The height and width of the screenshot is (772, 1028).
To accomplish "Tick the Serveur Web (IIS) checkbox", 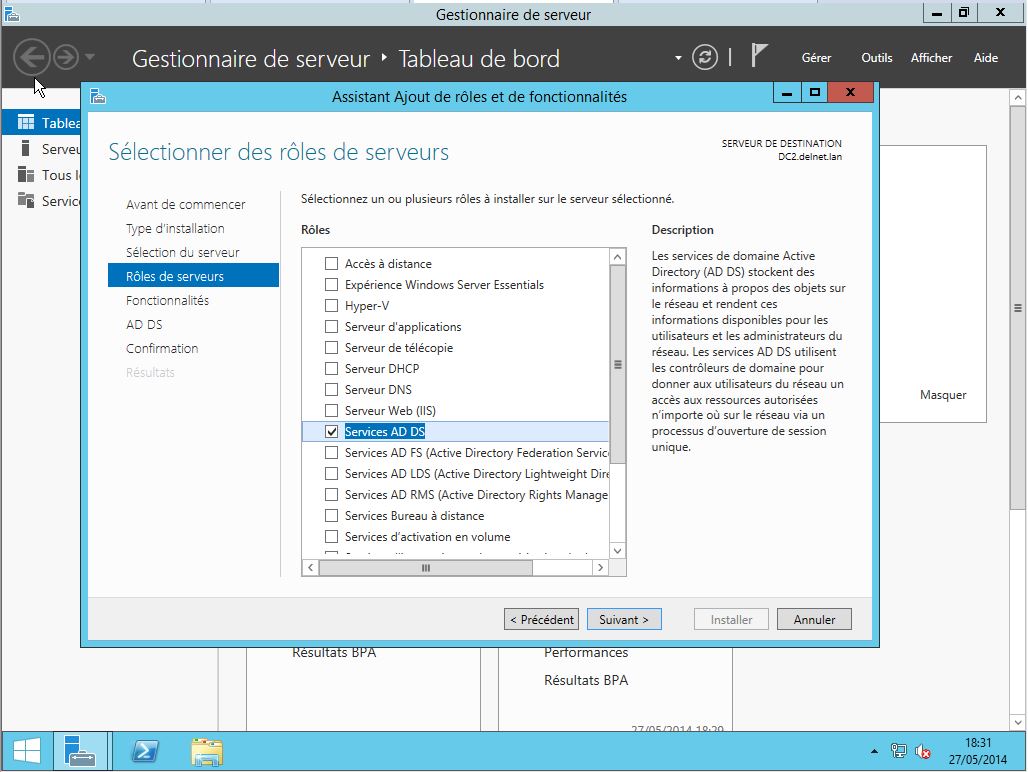I will coord(332,410).
